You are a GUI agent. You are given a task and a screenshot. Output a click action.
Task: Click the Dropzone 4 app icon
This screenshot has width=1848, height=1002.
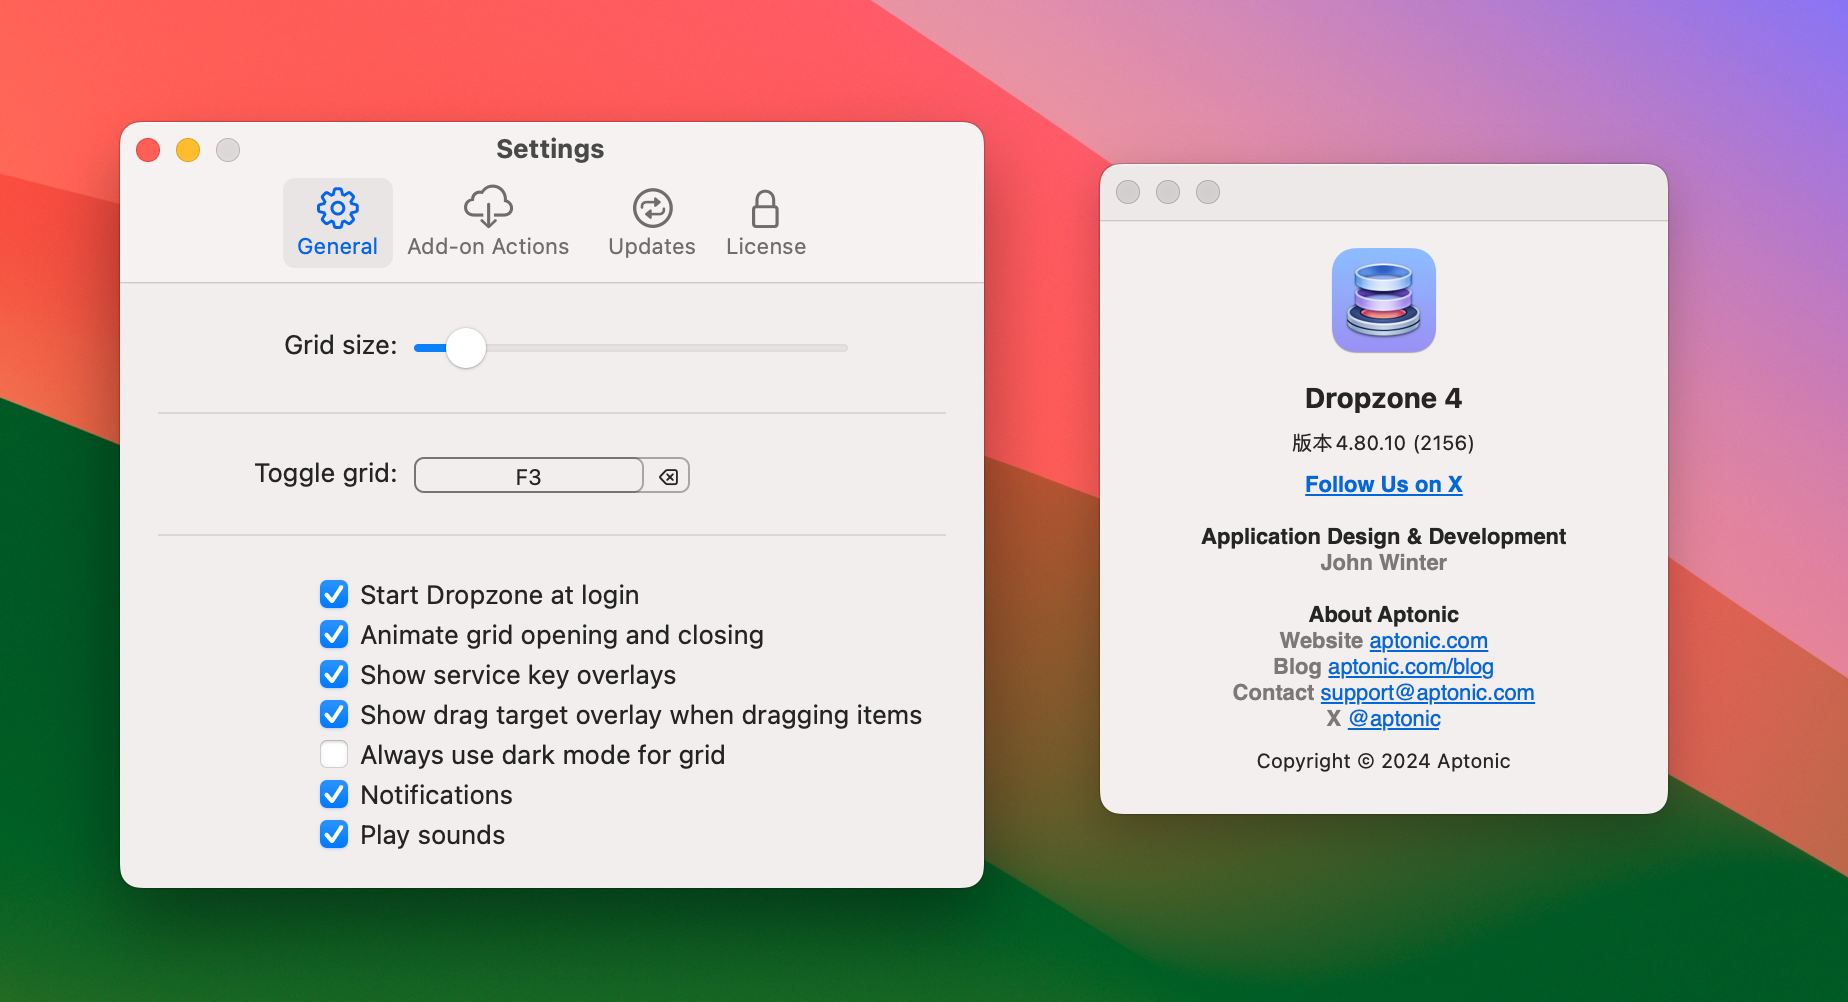pos(1384,300)
